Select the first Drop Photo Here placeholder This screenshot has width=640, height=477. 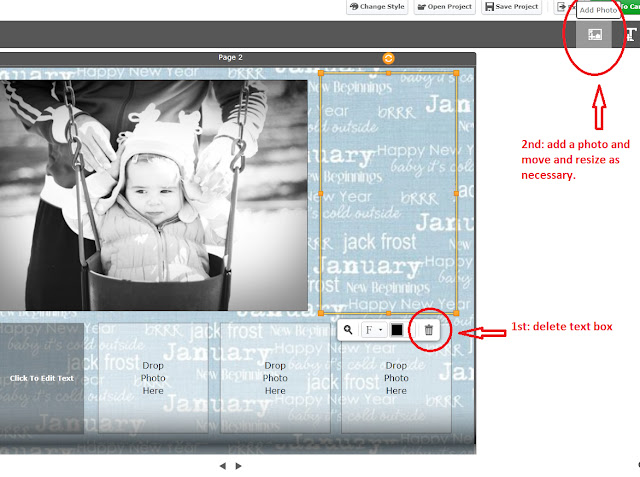[x=153, y=378]
